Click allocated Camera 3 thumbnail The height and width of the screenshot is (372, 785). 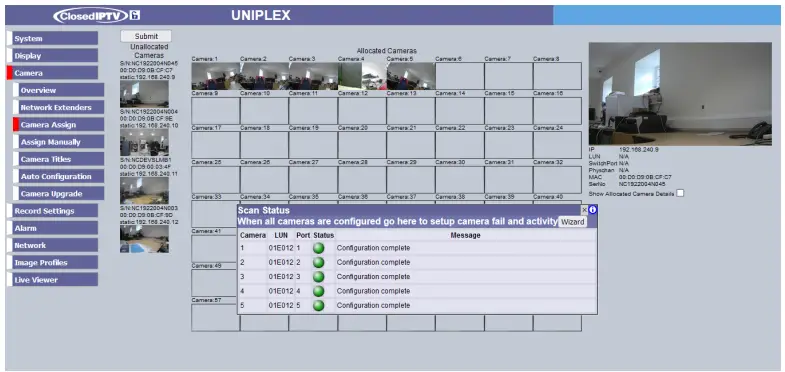click(x=313, y=76)
